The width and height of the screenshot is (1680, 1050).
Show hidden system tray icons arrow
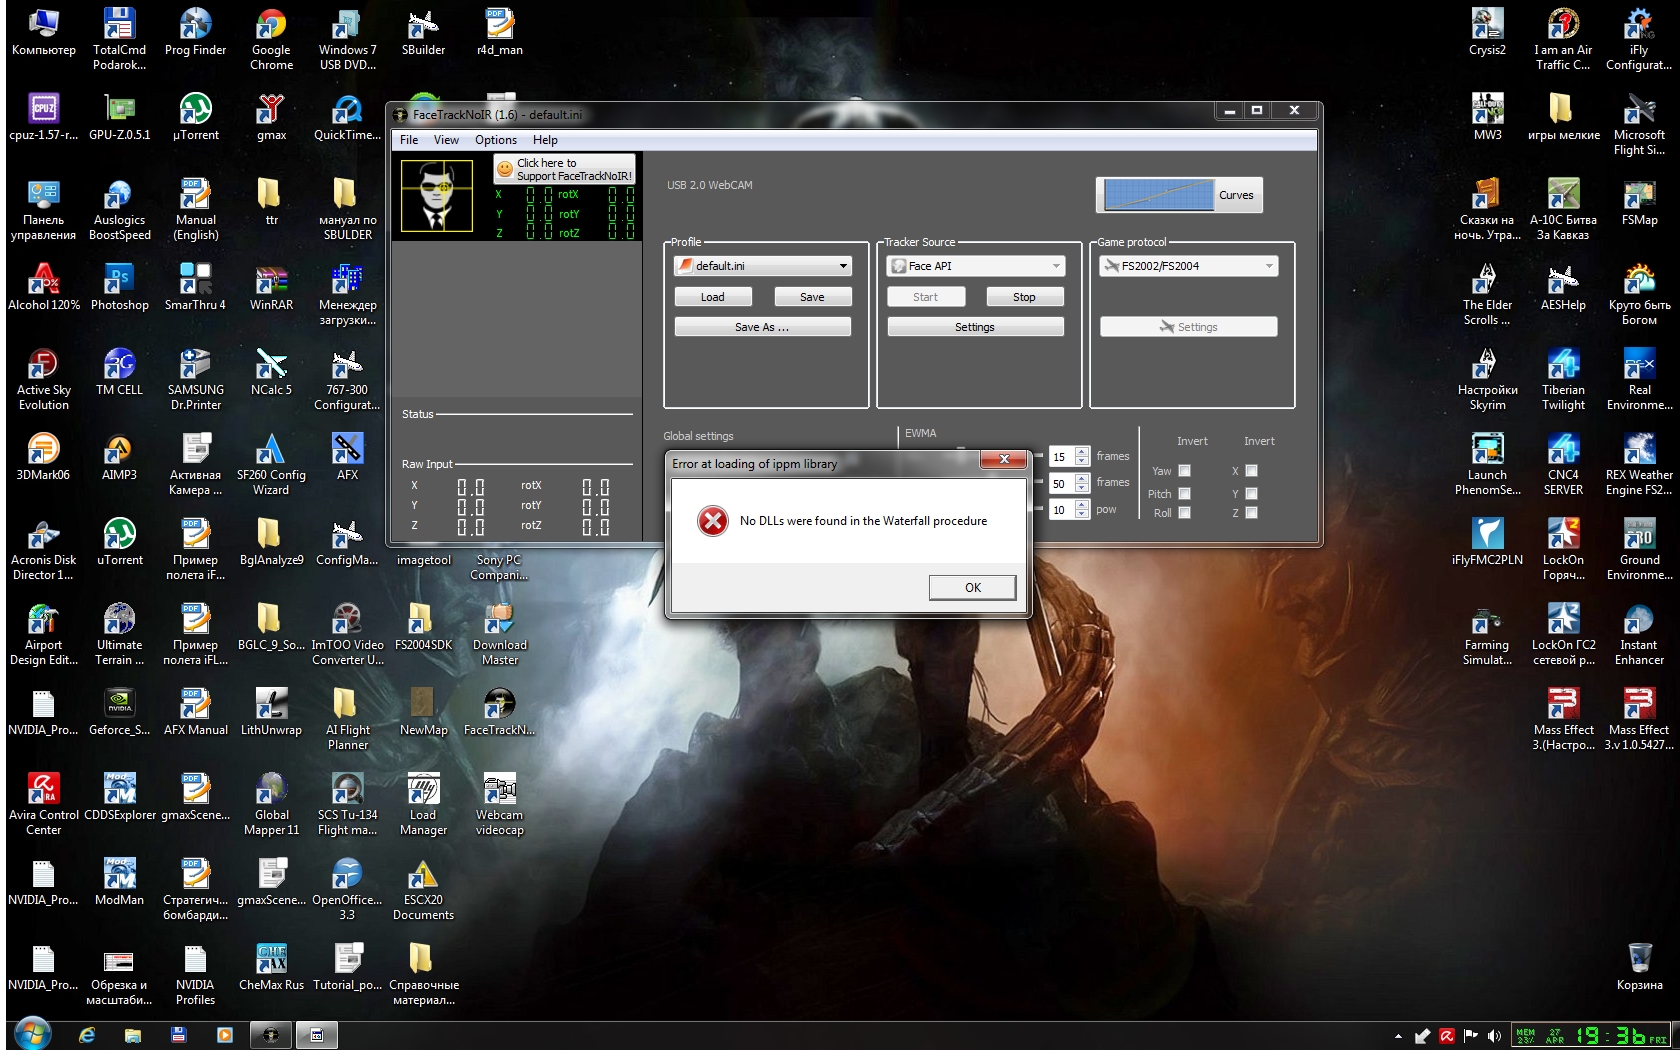coord(1398,1036)
